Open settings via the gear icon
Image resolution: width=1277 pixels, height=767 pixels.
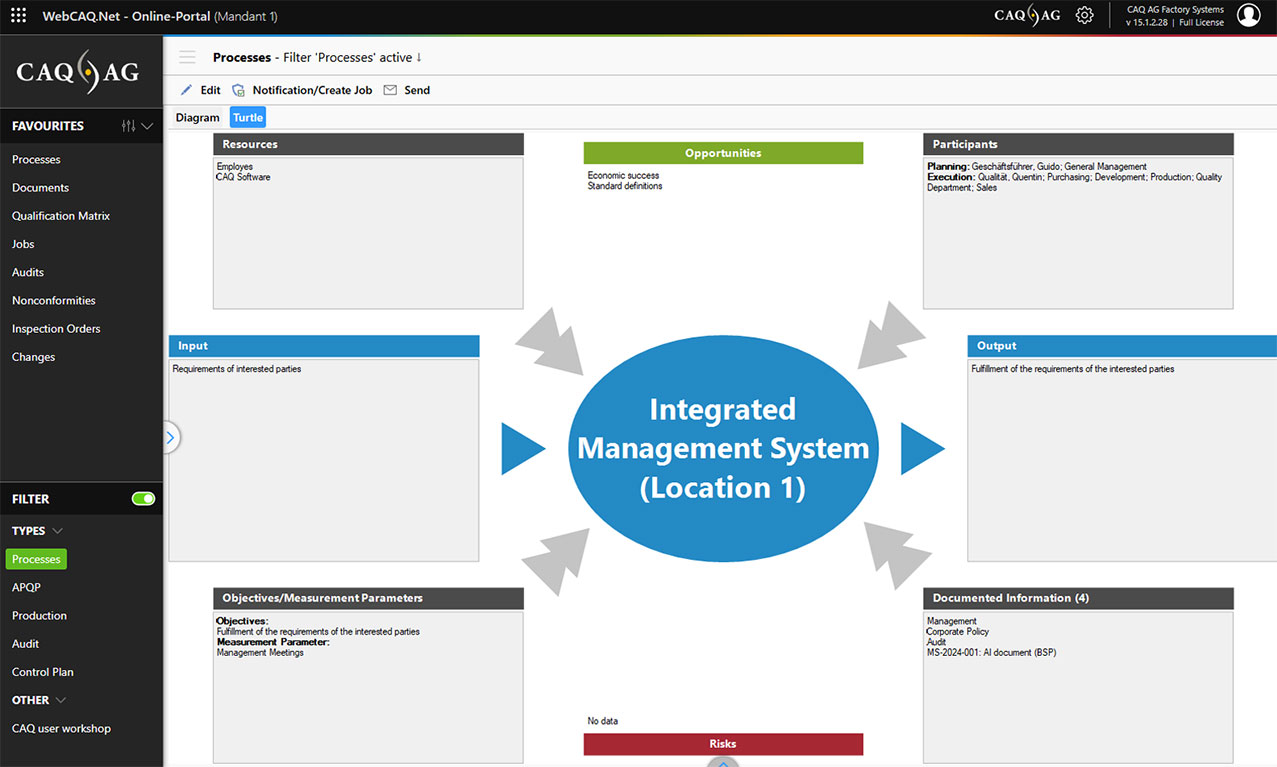coord(1084,15)
